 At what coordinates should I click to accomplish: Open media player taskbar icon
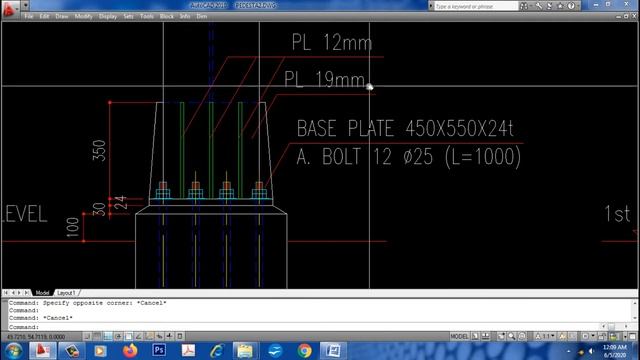coord(100,351)
